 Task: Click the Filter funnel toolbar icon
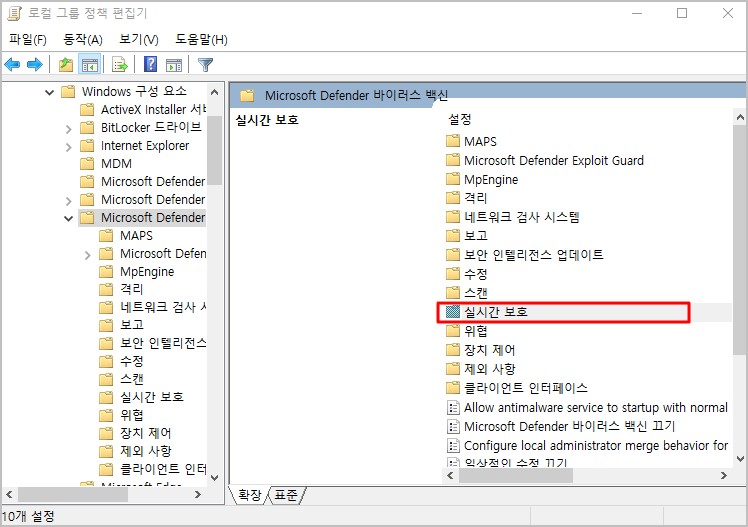205,64
